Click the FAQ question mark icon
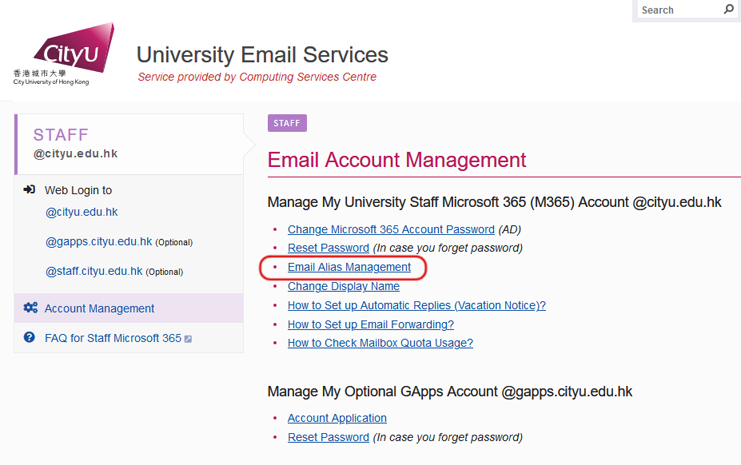 pyautogui.click(x=29, y=338)
